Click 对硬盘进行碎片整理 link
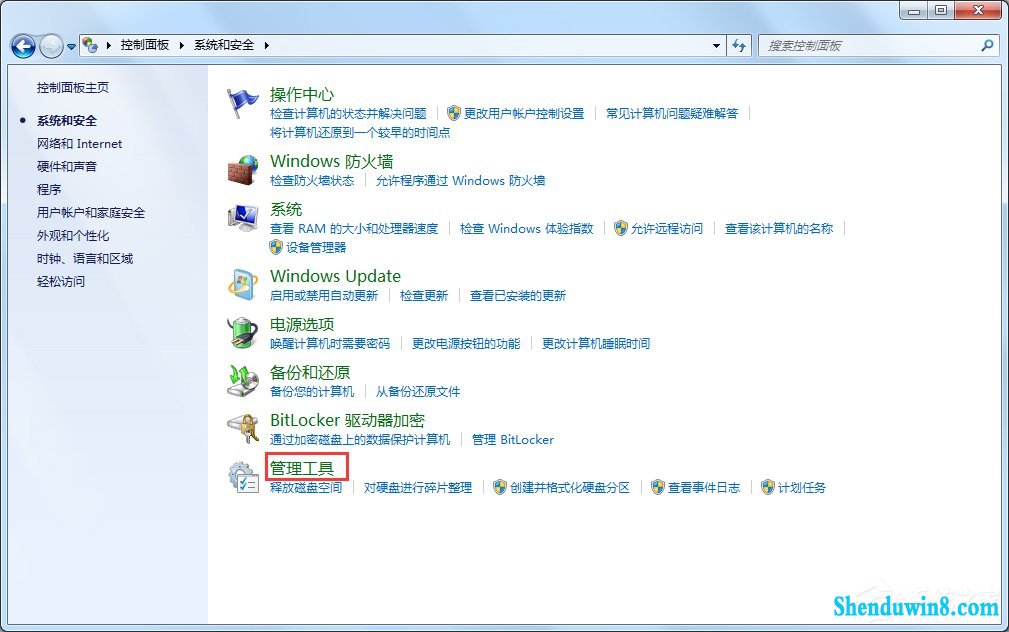The width and height of the screenshot is (1009, 632). (418, 488)
